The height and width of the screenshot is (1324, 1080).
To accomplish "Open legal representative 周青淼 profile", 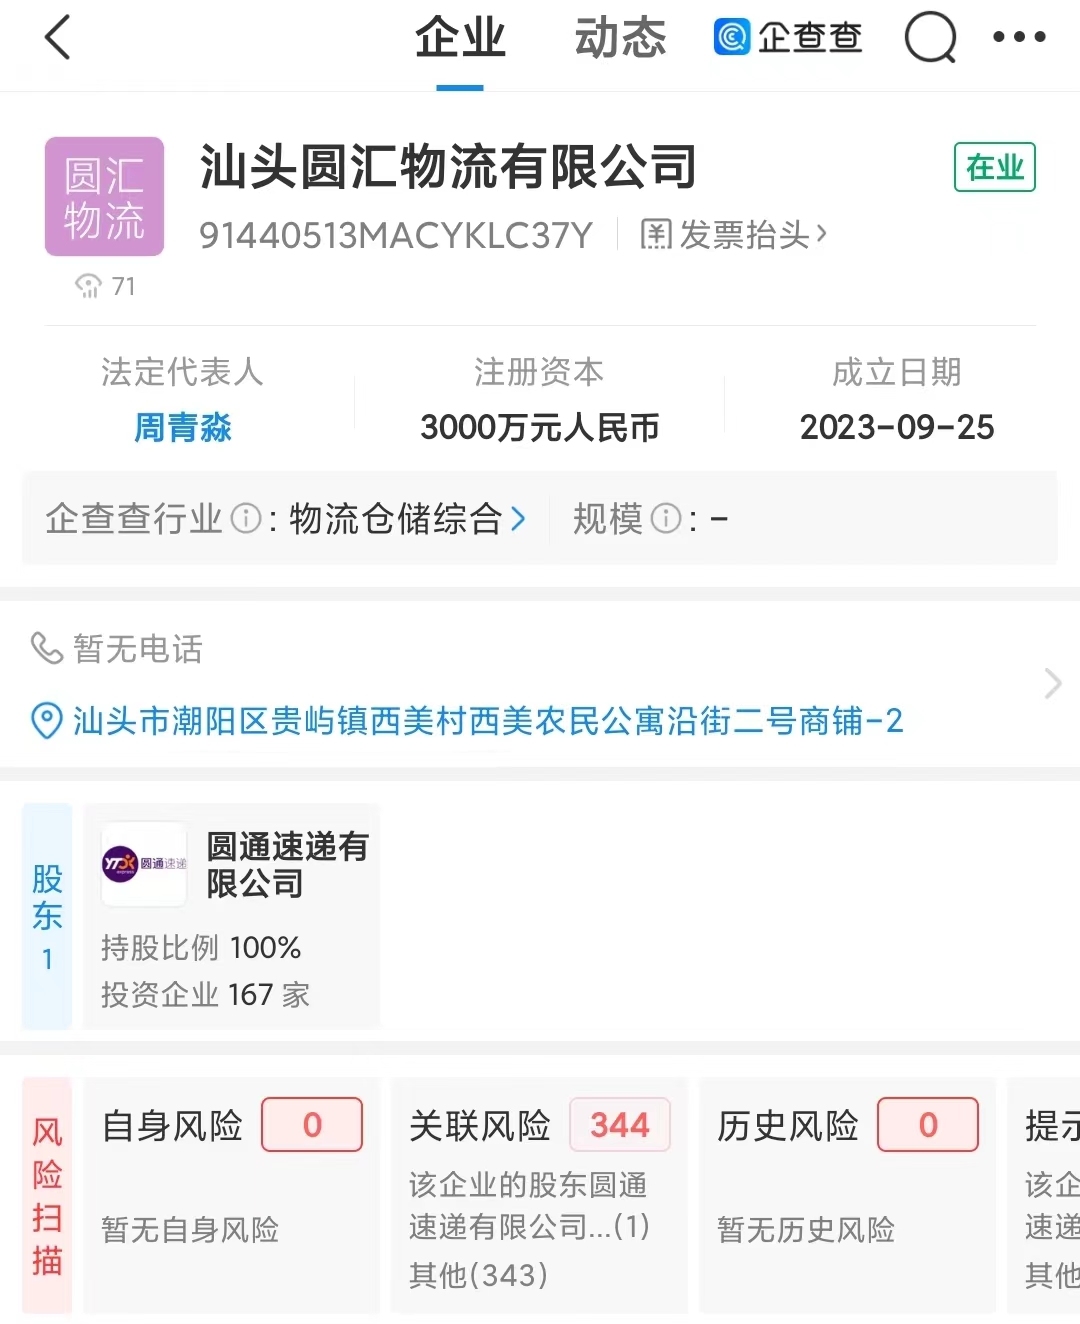I will tap(183, 428).
